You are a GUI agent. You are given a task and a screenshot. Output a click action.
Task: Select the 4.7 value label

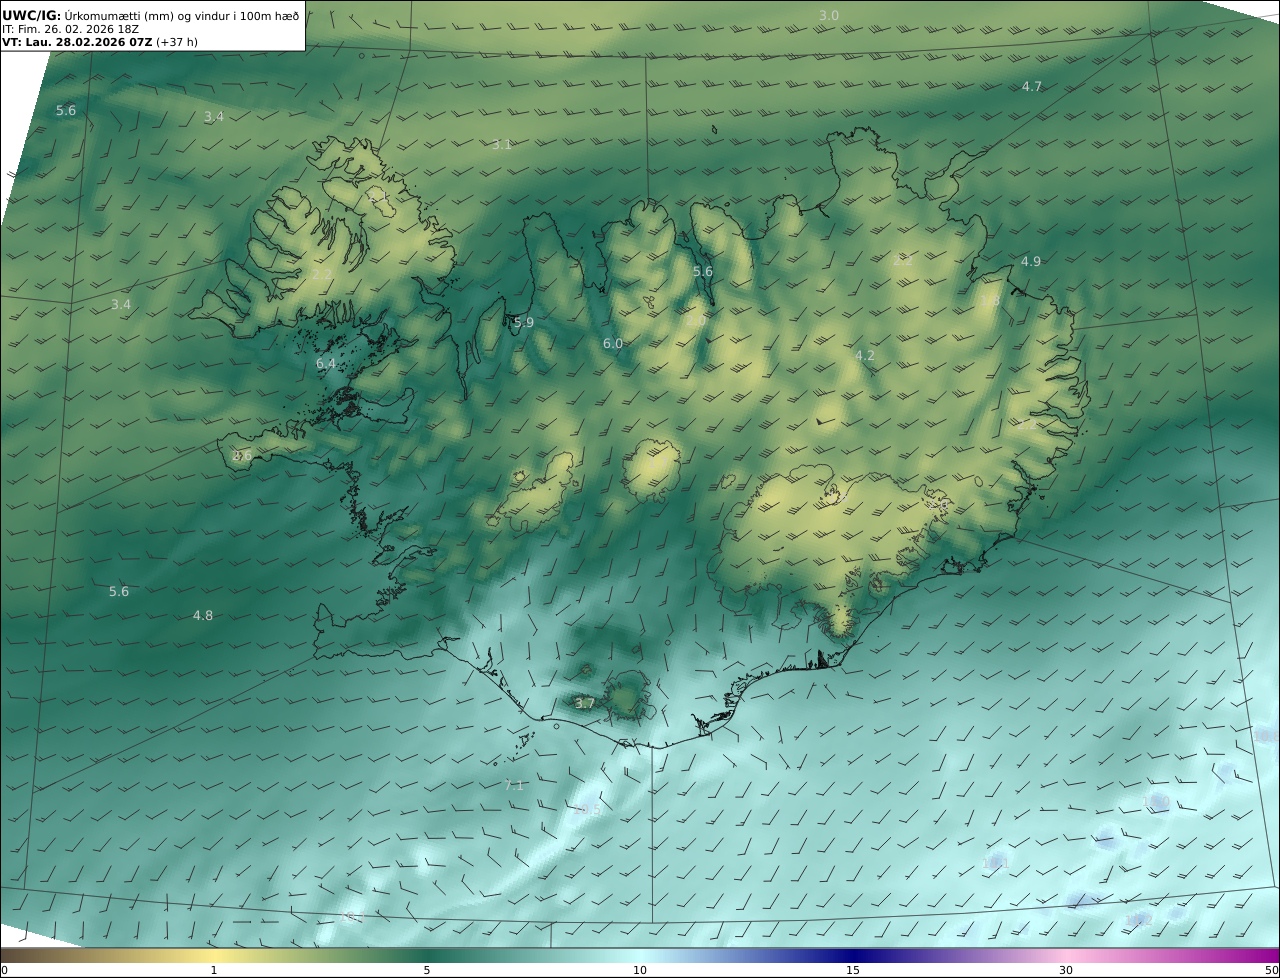click(x=1032, y=87)
